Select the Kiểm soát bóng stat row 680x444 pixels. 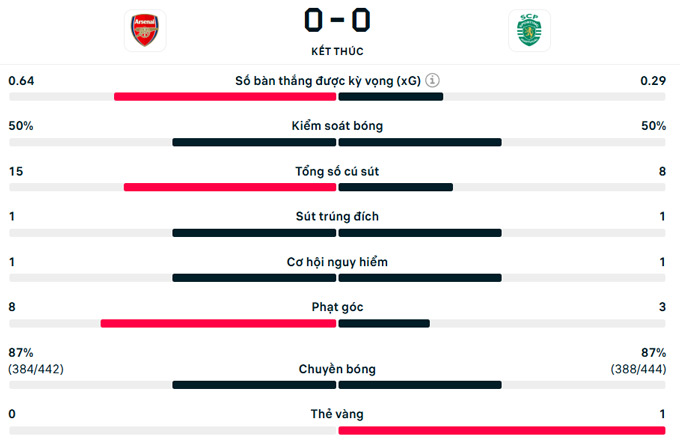pos(337,126)
